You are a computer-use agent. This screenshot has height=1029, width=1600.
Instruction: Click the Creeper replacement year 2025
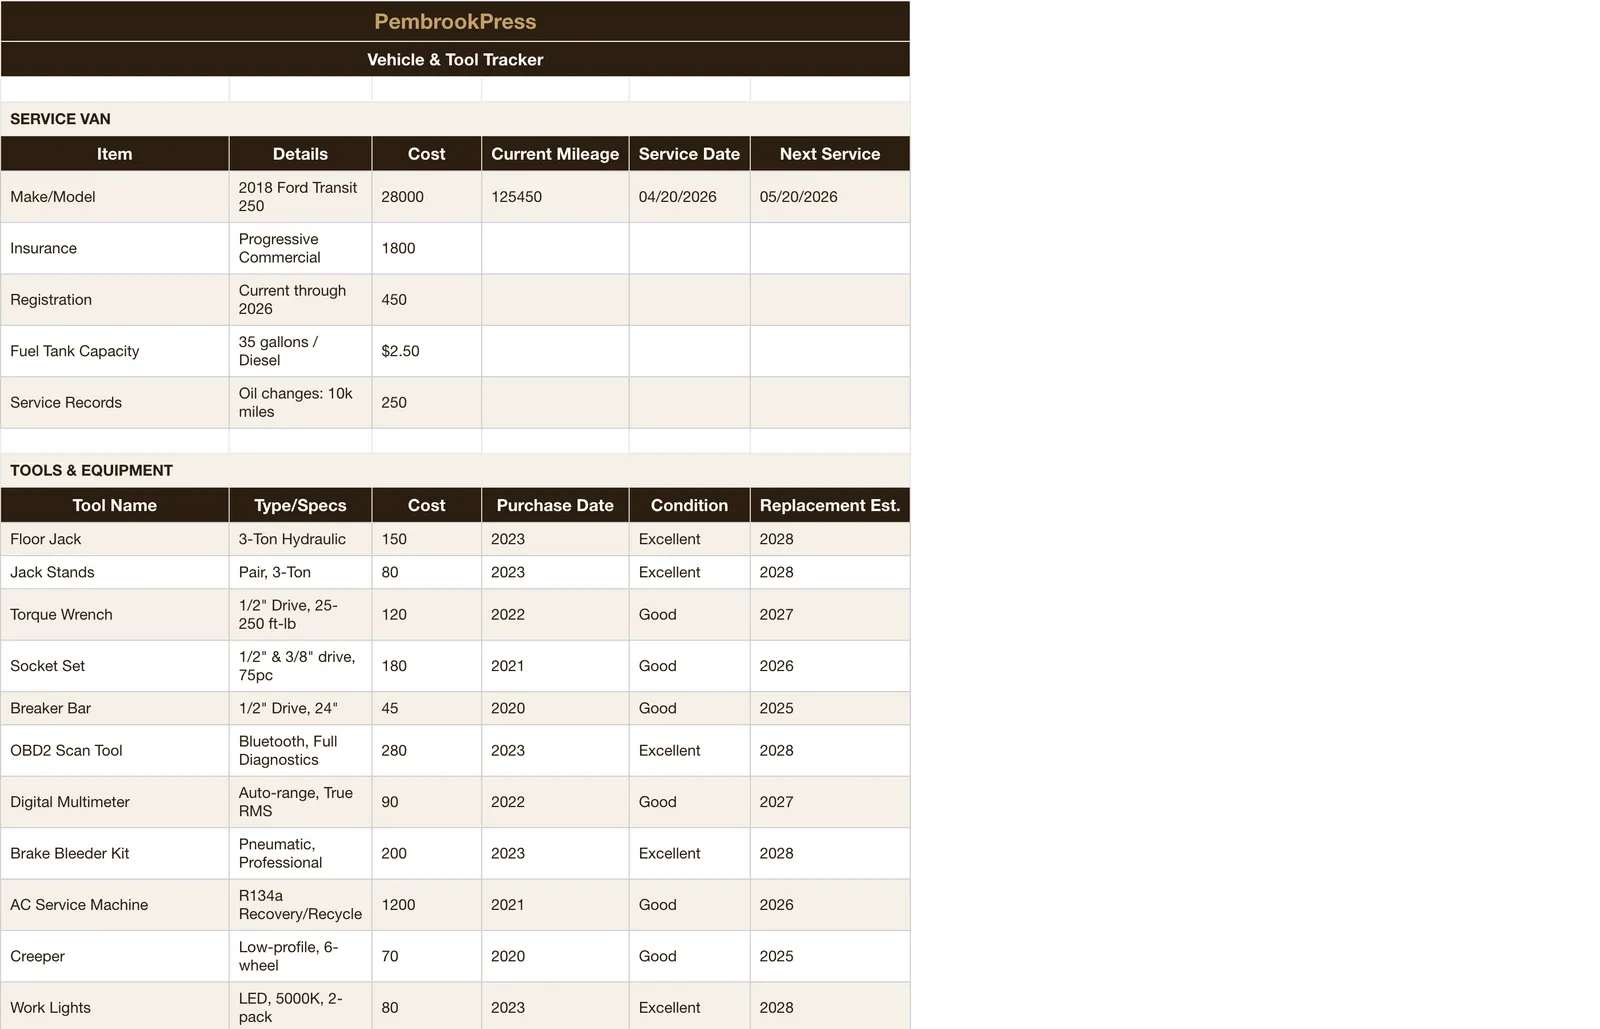coord(830,956)
